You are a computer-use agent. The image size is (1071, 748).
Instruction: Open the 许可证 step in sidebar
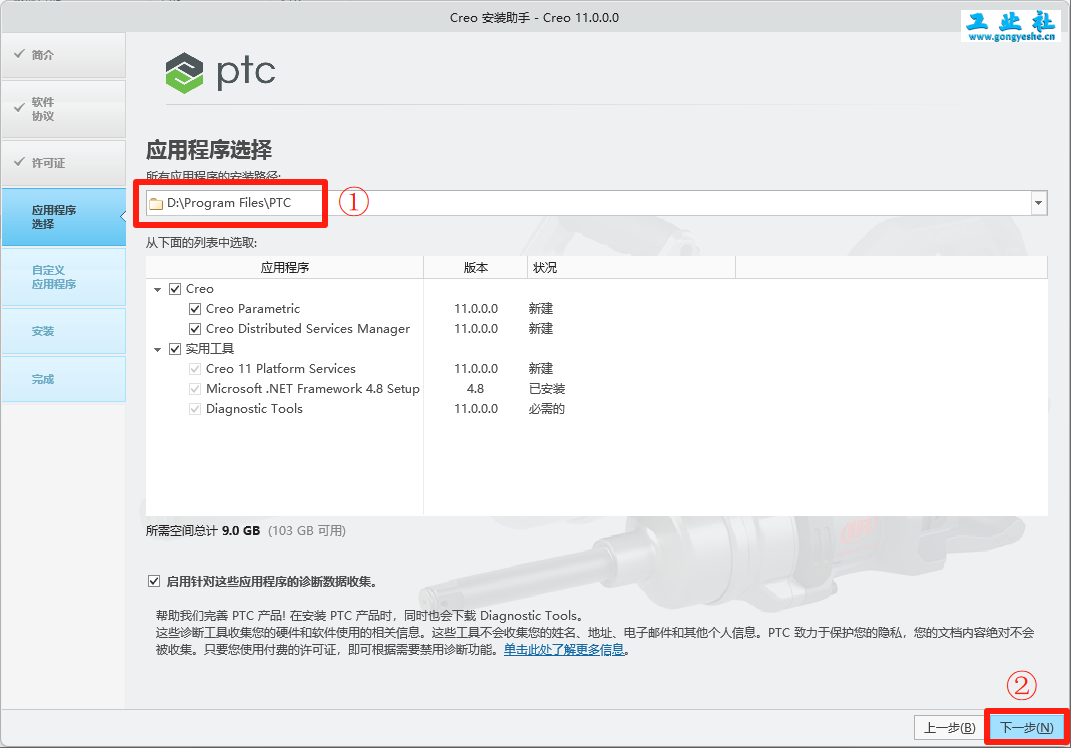coord(64,163)
